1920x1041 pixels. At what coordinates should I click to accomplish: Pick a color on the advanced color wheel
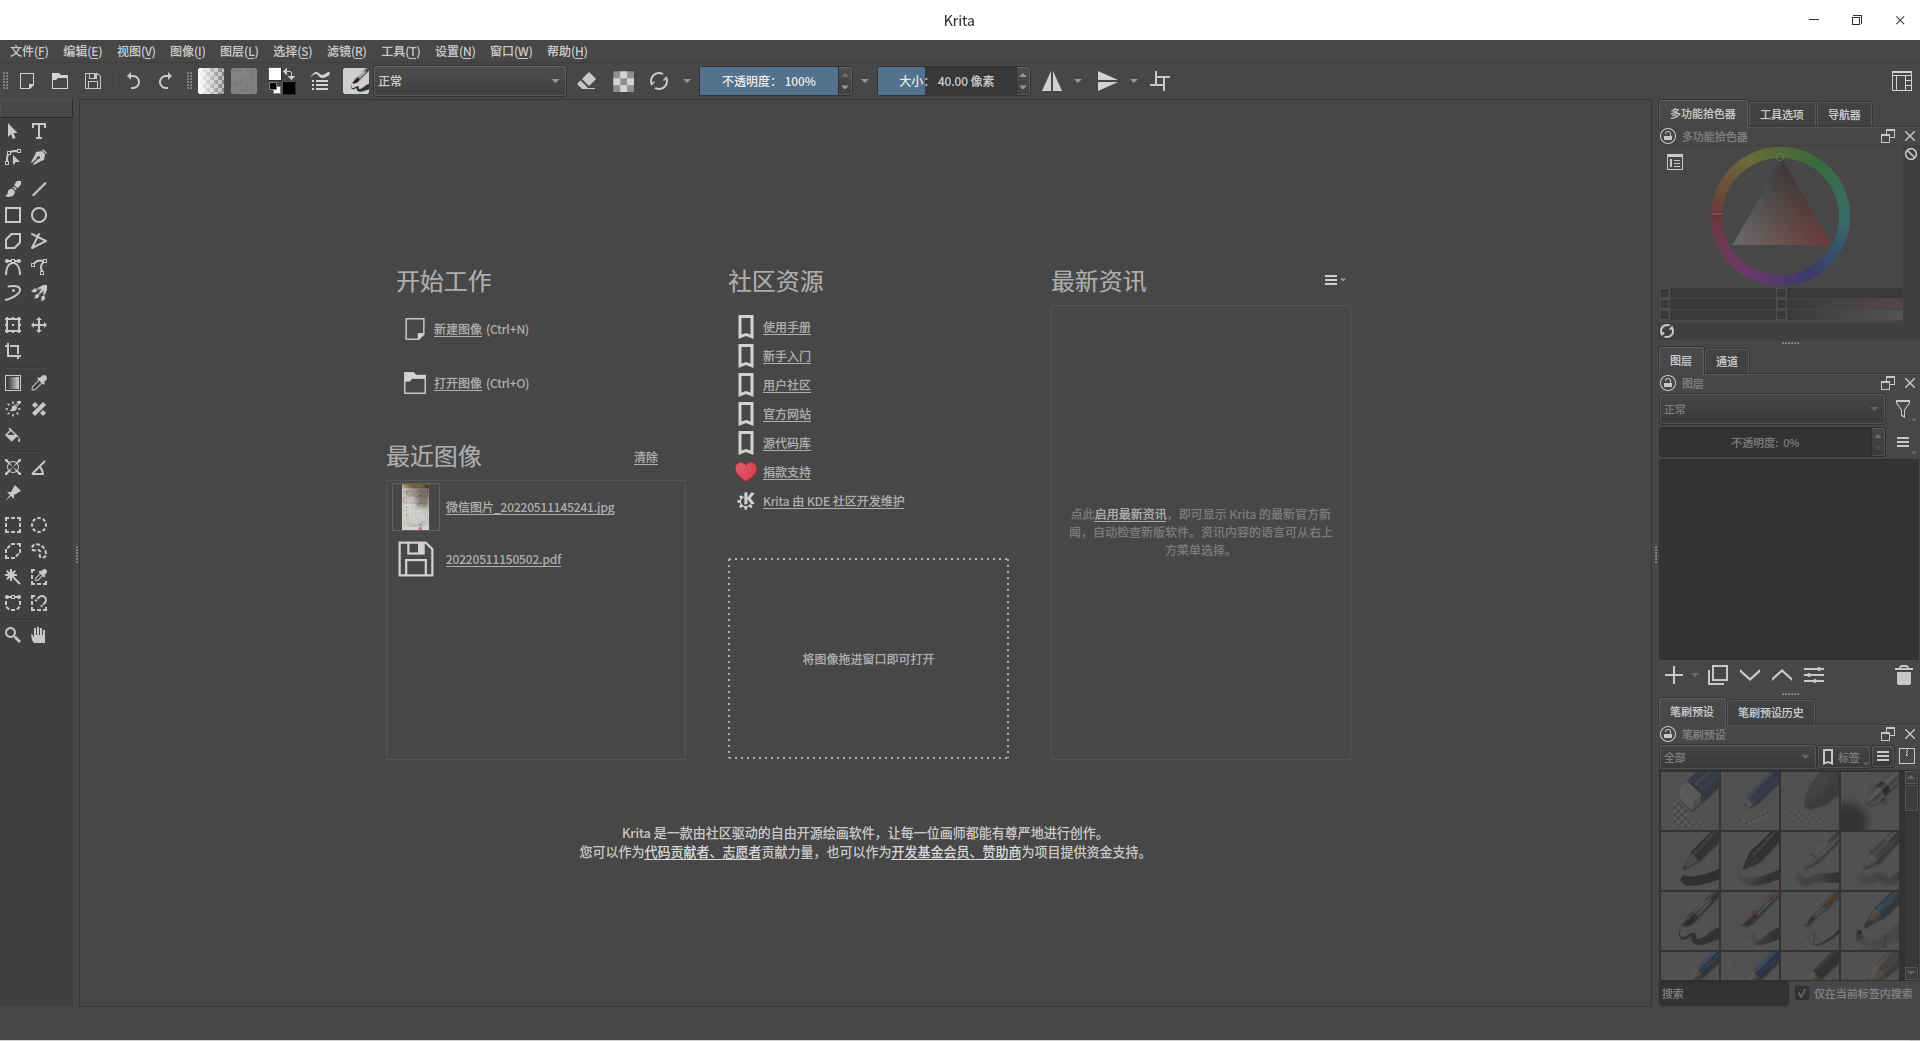1779,215
